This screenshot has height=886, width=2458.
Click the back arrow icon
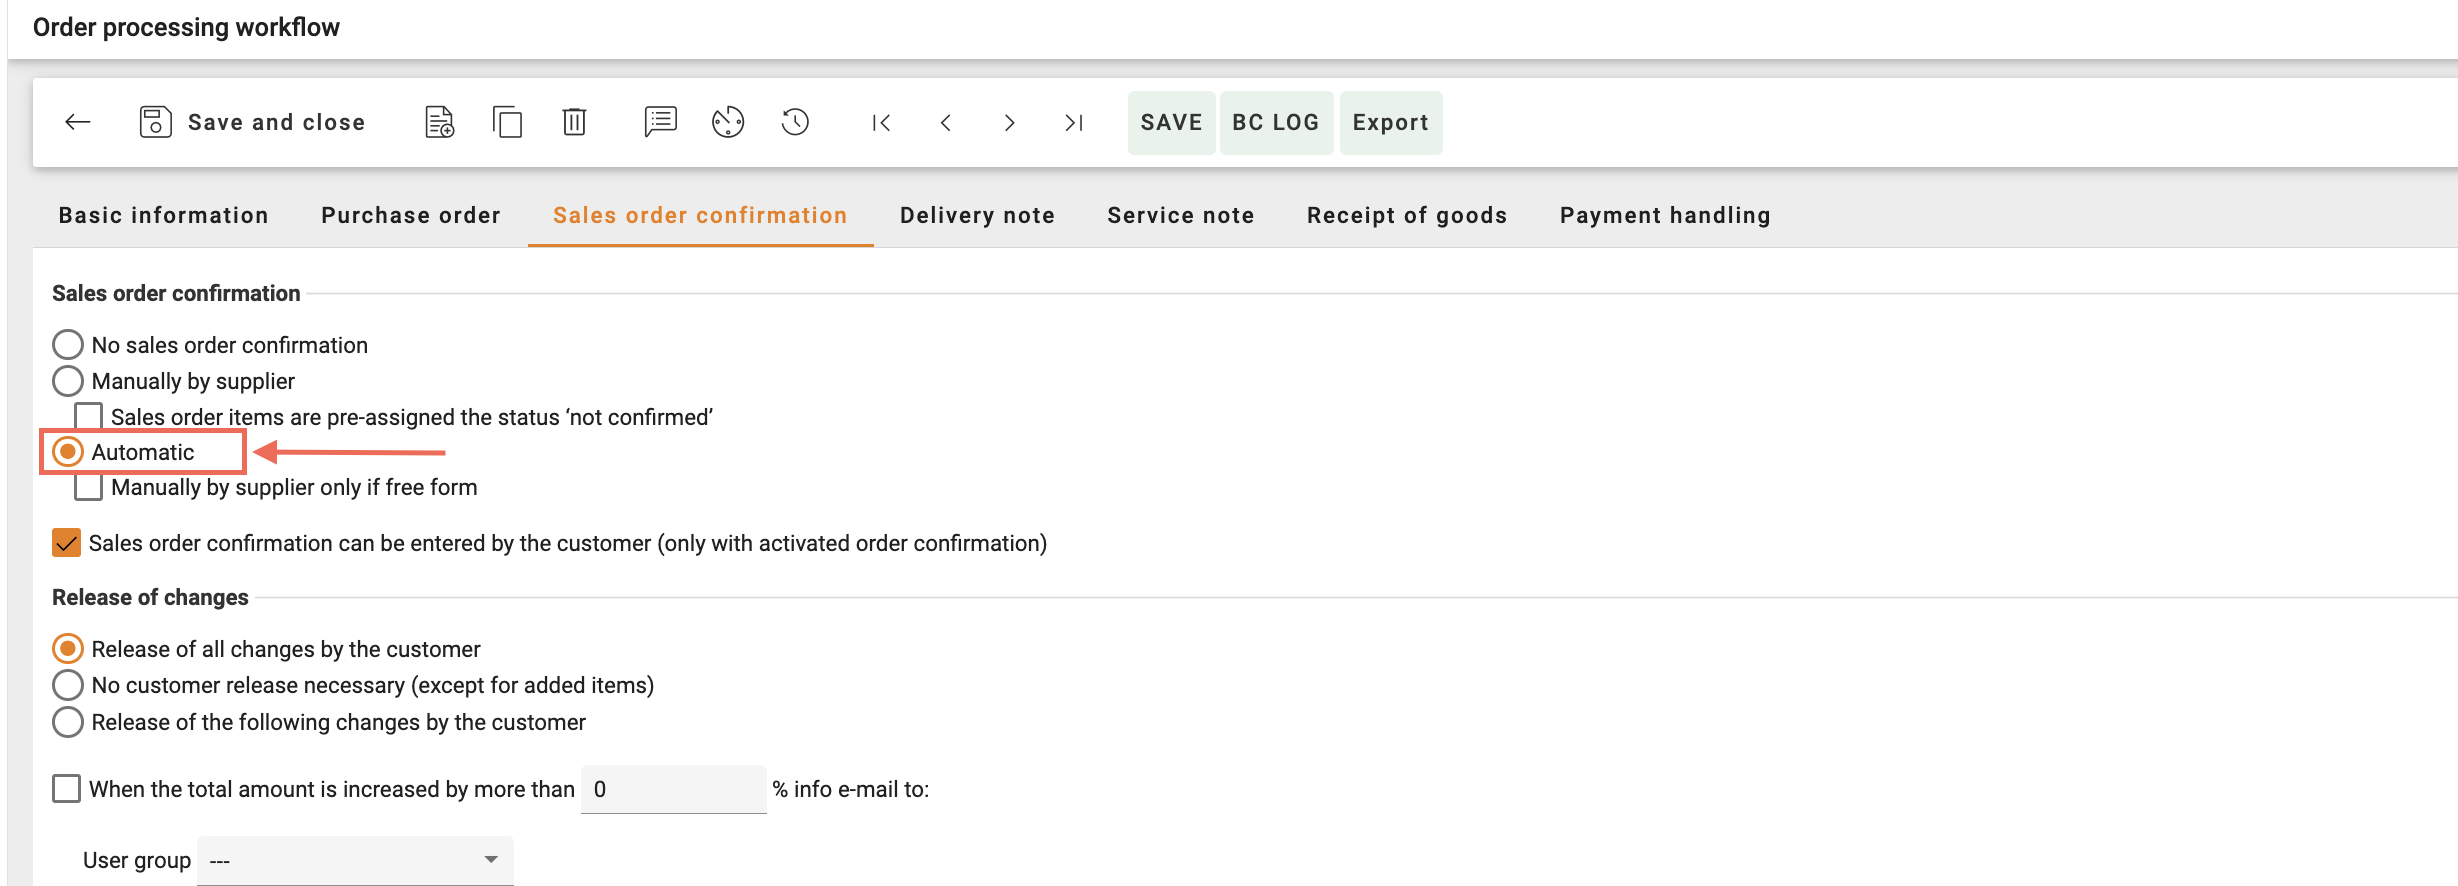pos(78,122)
